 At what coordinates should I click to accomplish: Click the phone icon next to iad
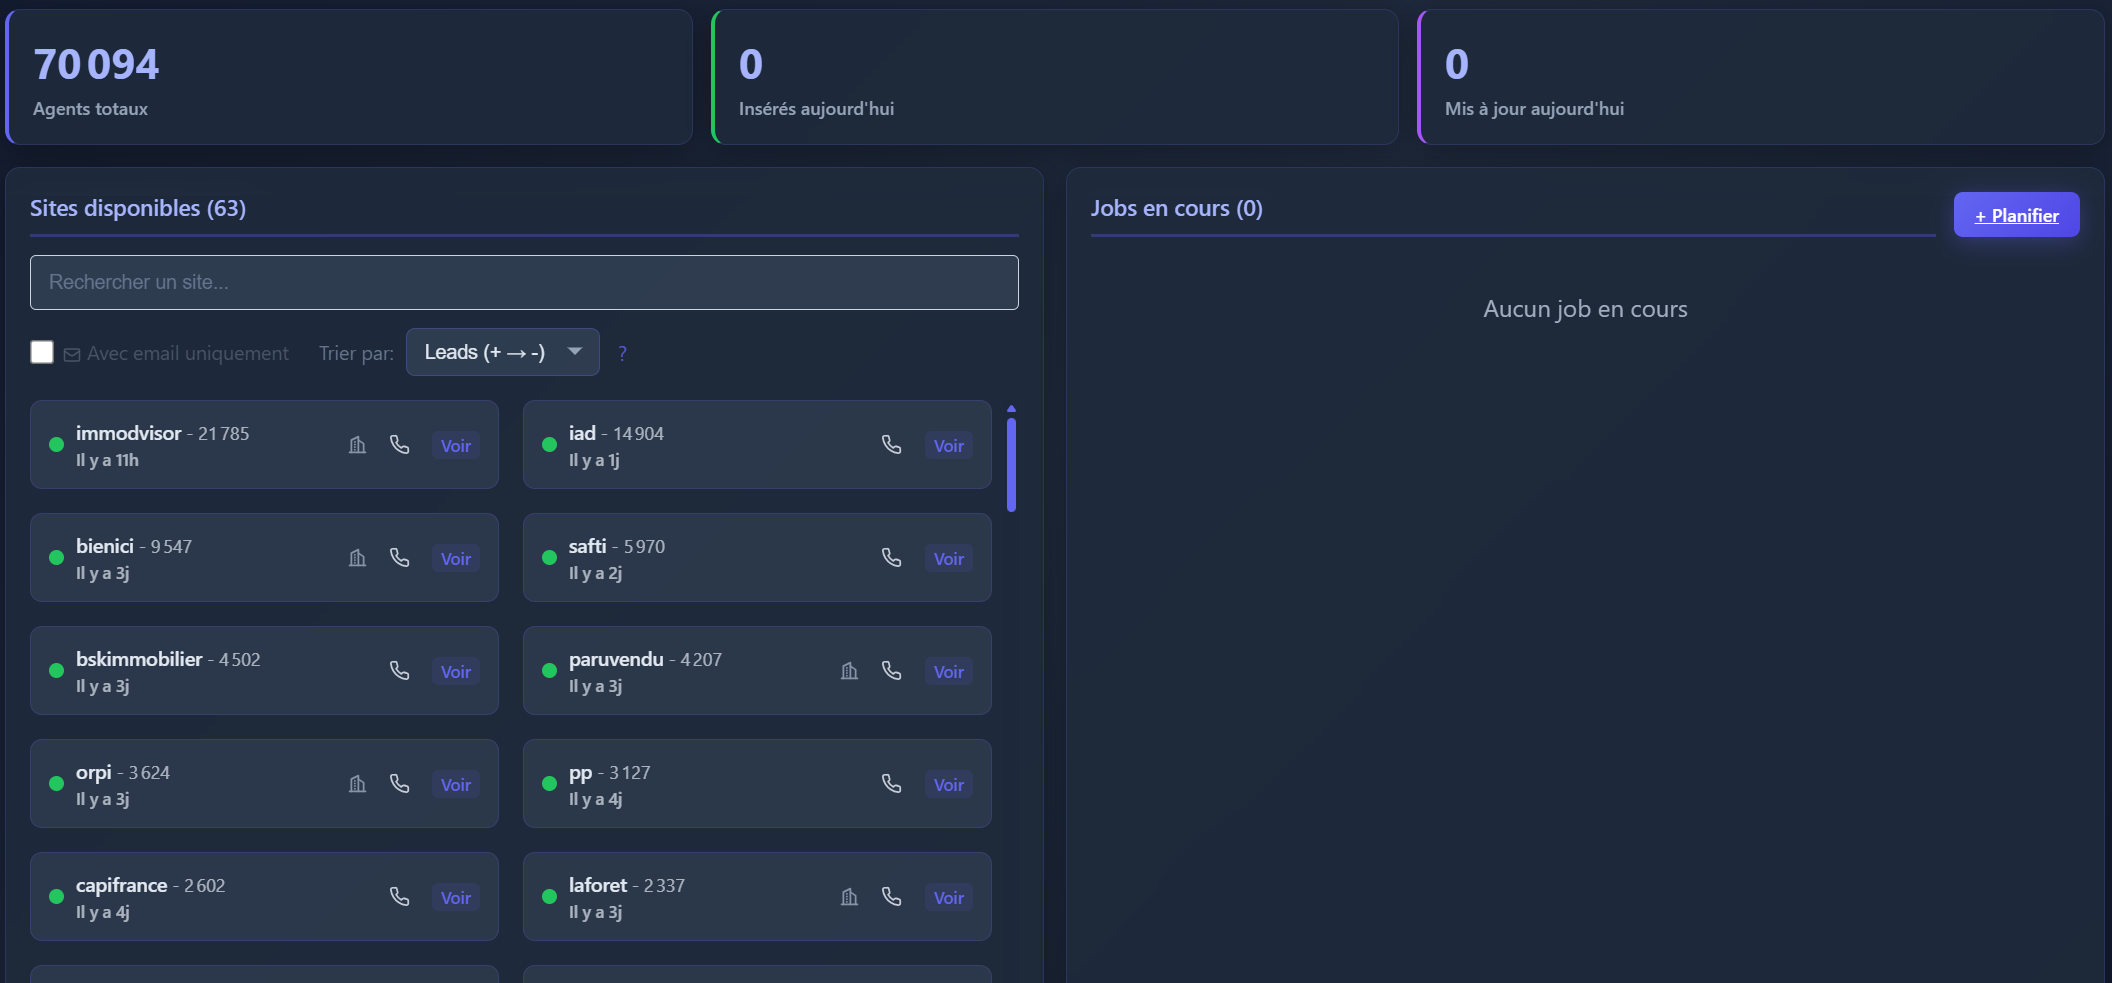click(892, 445)
